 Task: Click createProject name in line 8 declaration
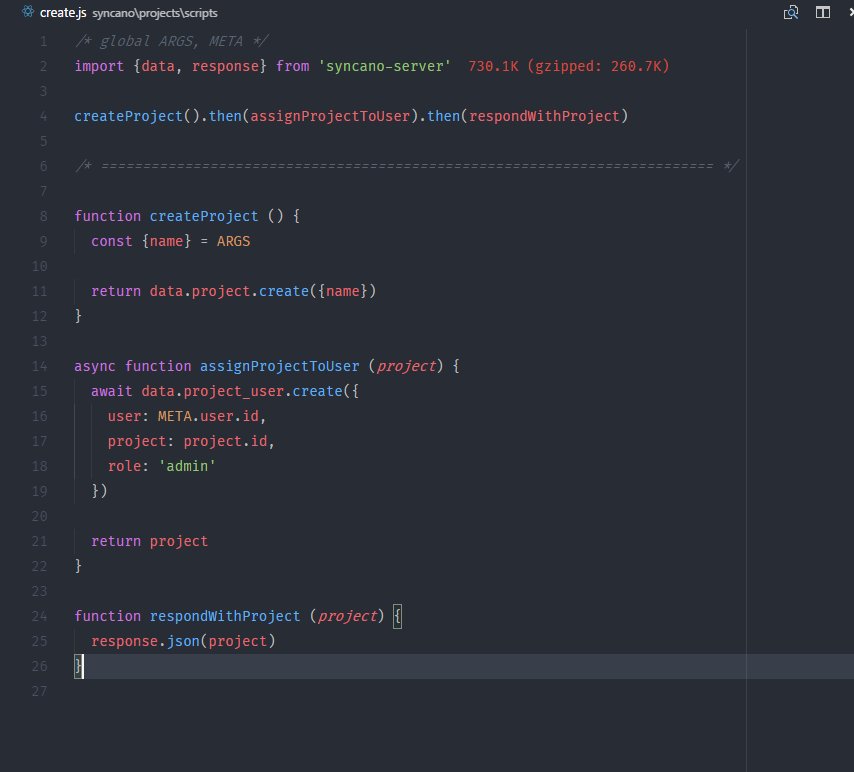pyautogui.click(x=204, y=216)
